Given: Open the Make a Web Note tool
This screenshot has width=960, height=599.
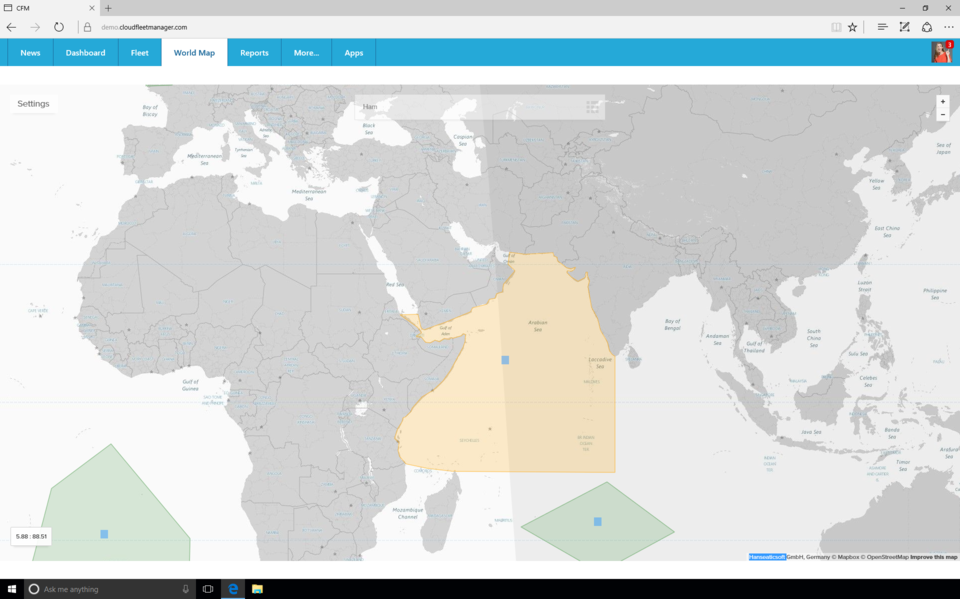Looking at the screenshot, I should click(904, 27).
